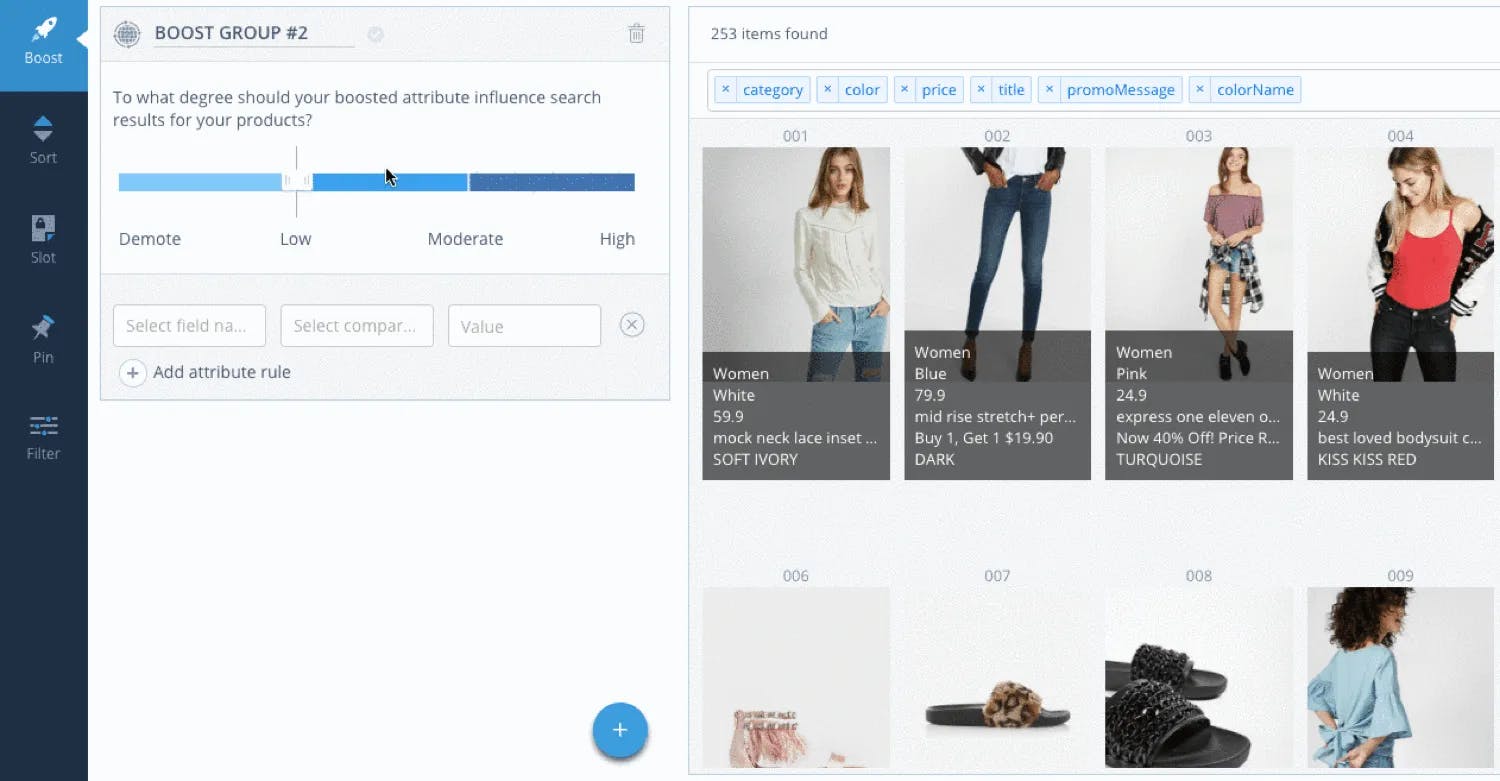Click the plus icon for Add attribute rule
Image resolution: width=1500 pixels, height=781 pixels.
pyautogui.click(x=132, y=372)
